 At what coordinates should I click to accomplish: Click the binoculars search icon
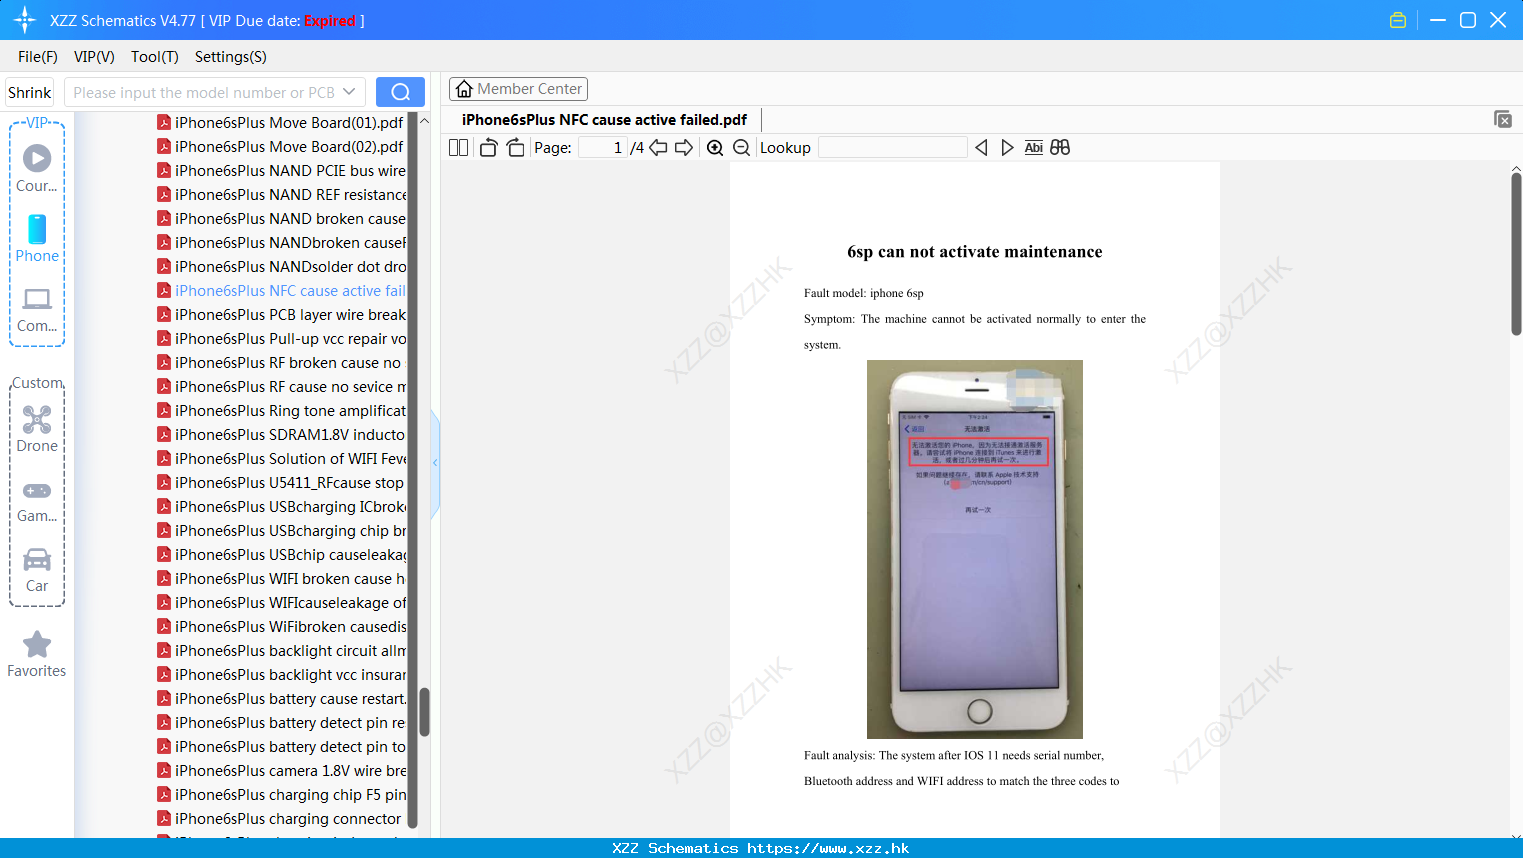pyautogui.click(x=1060, y=148)
